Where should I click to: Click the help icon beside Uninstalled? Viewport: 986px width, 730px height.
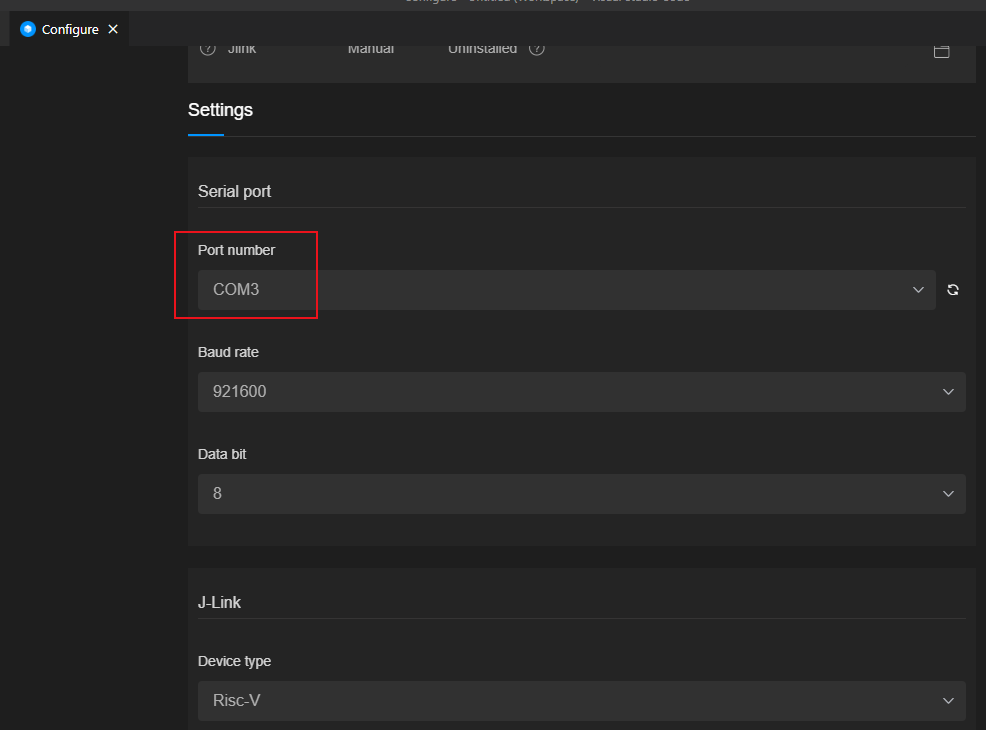tap(536, 48)
